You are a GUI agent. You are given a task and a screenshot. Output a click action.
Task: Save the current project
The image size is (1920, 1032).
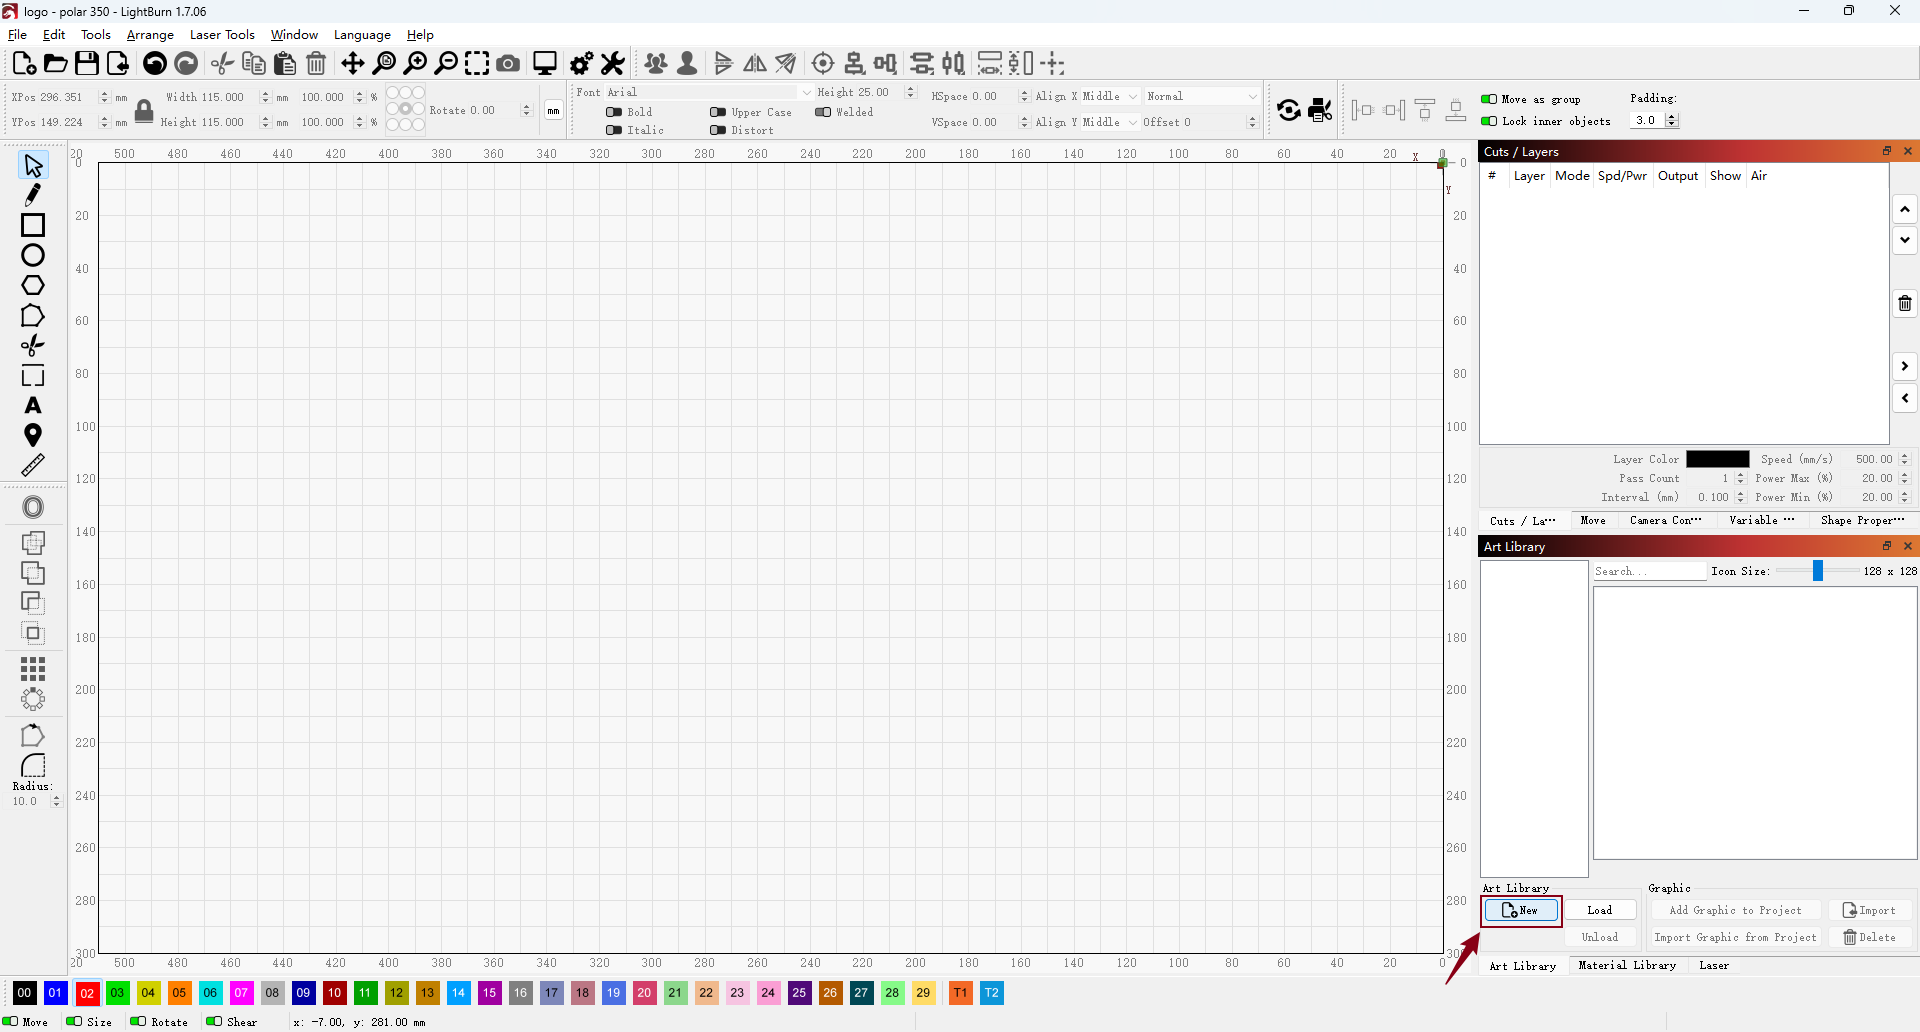(87, 63)
